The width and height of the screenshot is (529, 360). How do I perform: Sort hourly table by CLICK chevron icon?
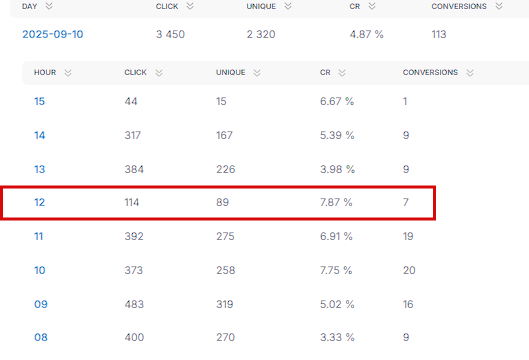pyautogui.click(x=159, y=73)
